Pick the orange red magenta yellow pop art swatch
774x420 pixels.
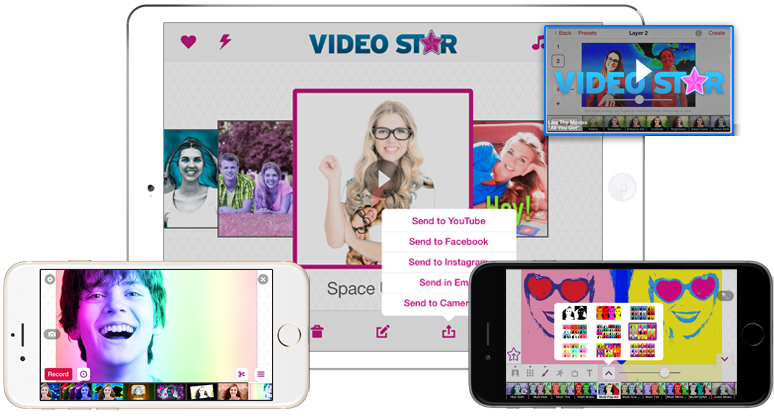[x=608, y=312]
